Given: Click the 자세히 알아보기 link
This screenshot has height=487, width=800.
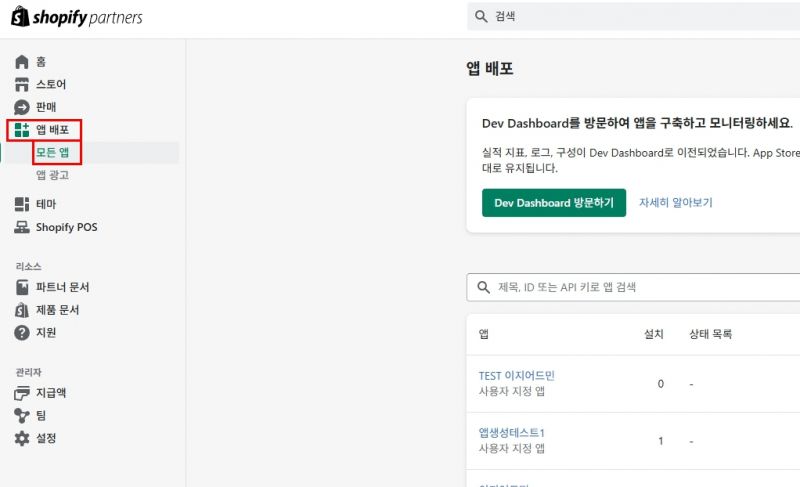Looking at the screenshot, I should click(676, 202).
